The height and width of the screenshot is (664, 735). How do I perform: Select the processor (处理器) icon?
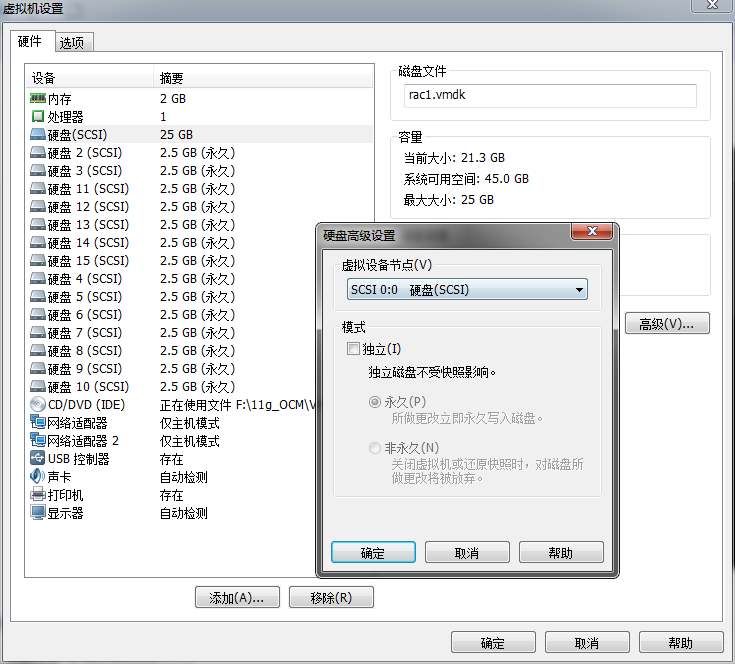coord(38,117)
